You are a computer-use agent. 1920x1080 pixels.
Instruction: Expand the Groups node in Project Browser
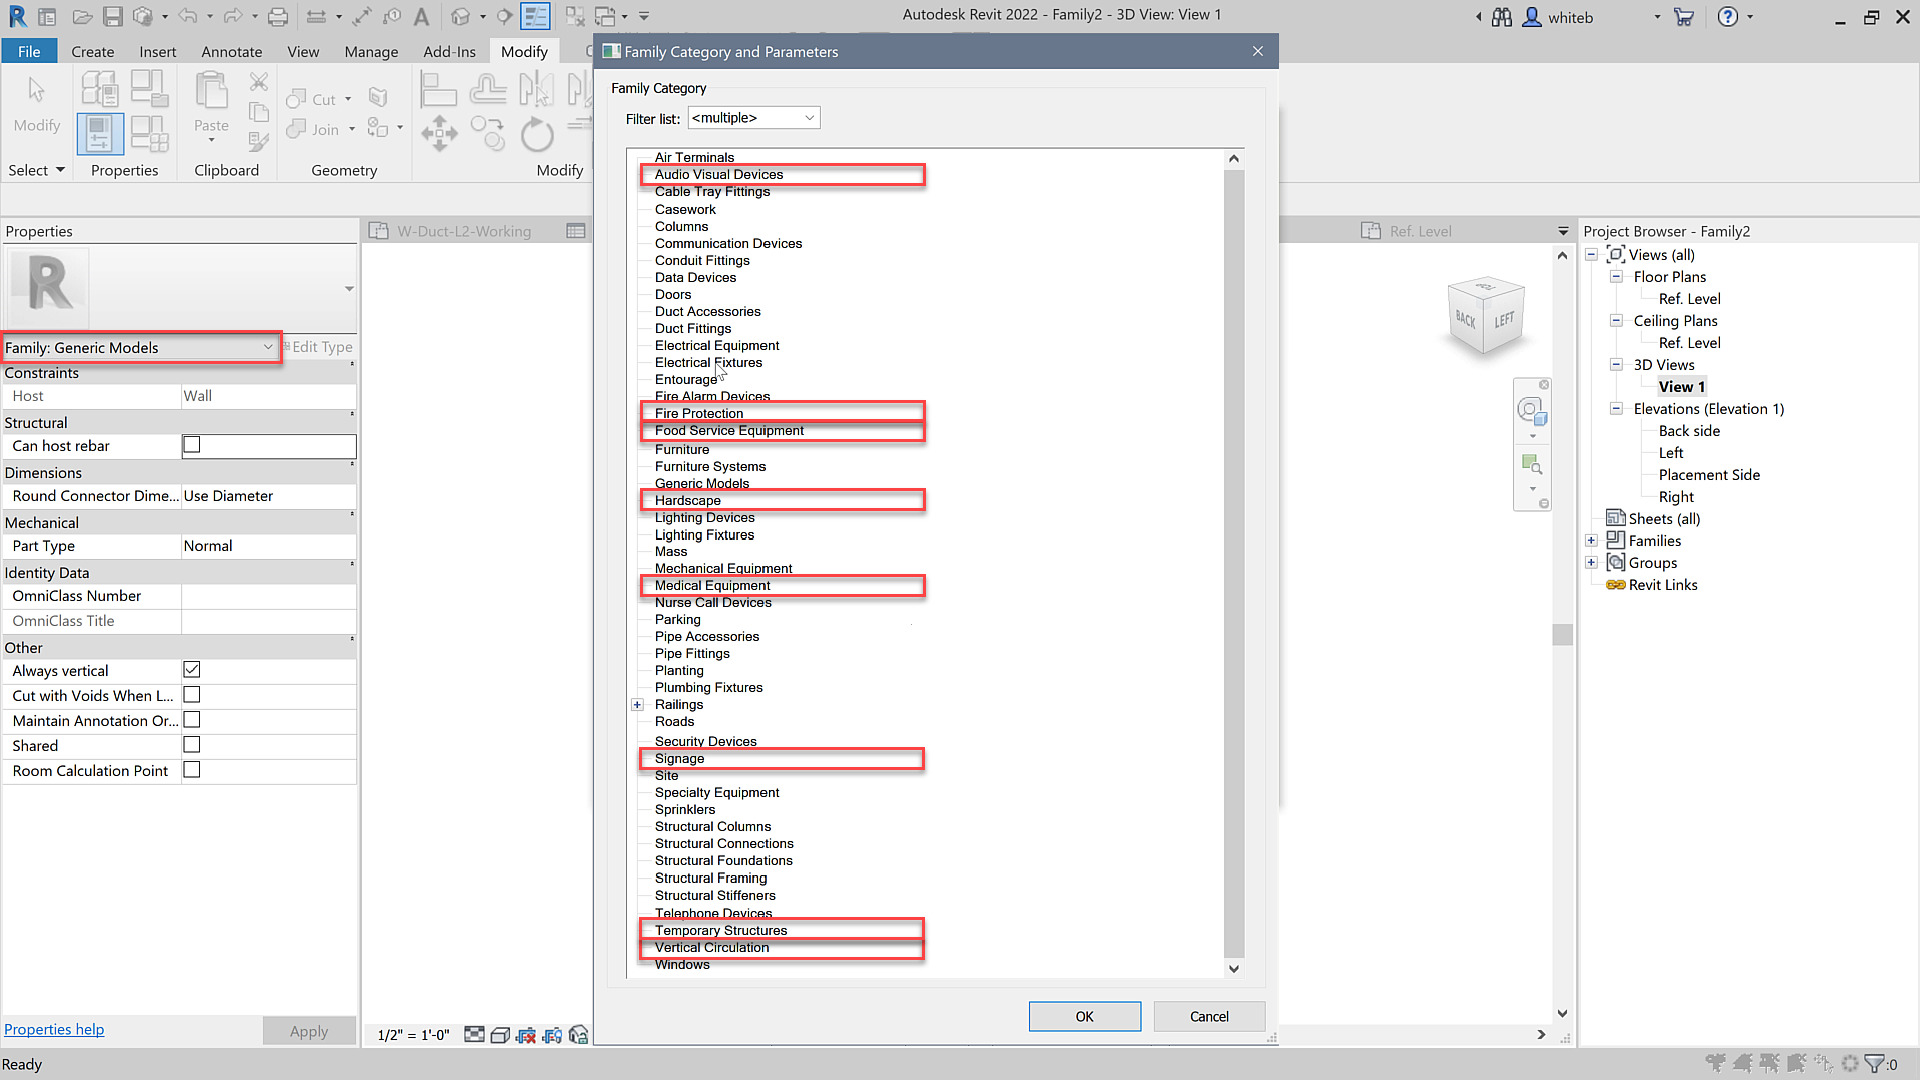(x=1591, y=563)
